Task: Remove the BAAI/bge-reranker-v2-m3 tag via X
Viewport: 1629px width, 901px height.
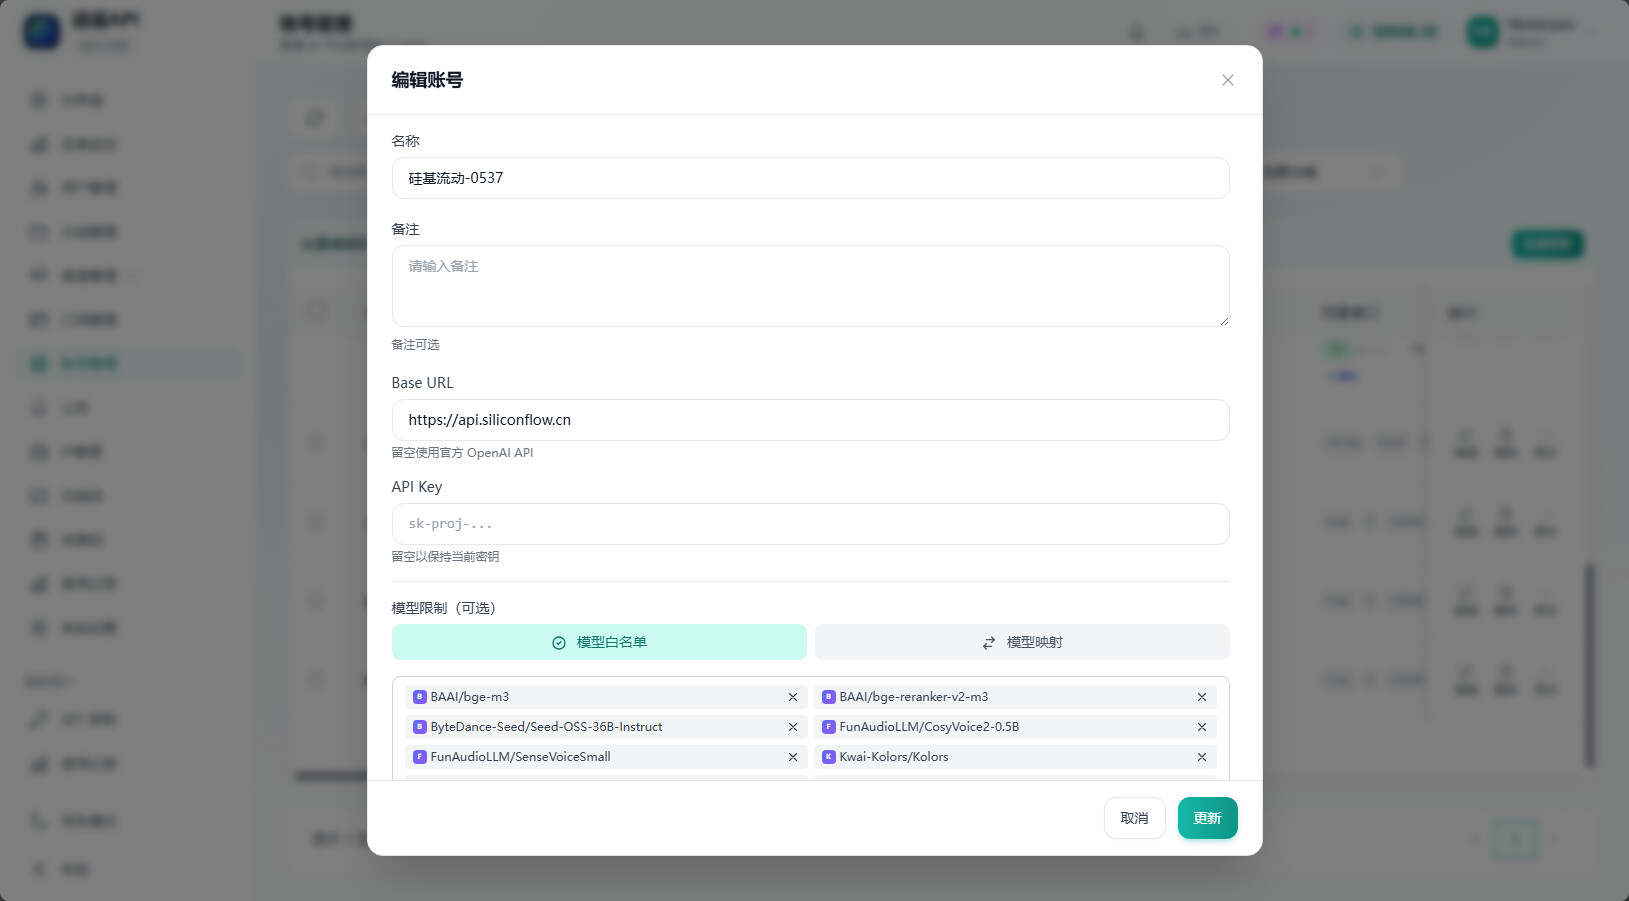Action: coord(1202,697)
